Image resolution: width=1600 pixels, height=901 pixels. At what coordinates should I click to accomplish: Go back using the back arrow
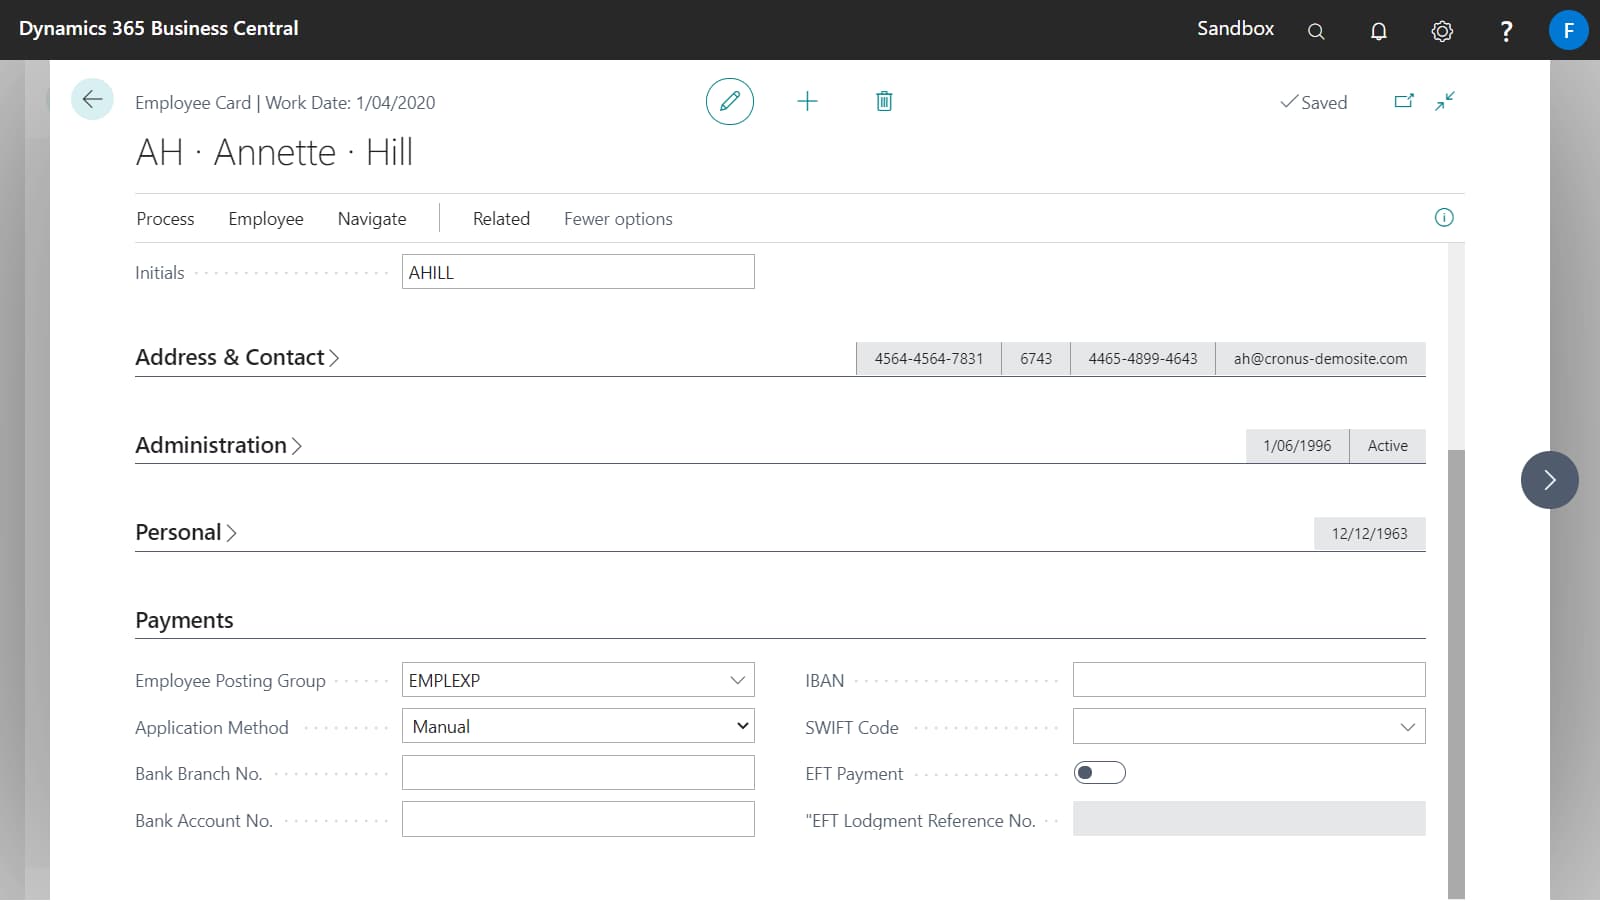[x=92, y=99]
